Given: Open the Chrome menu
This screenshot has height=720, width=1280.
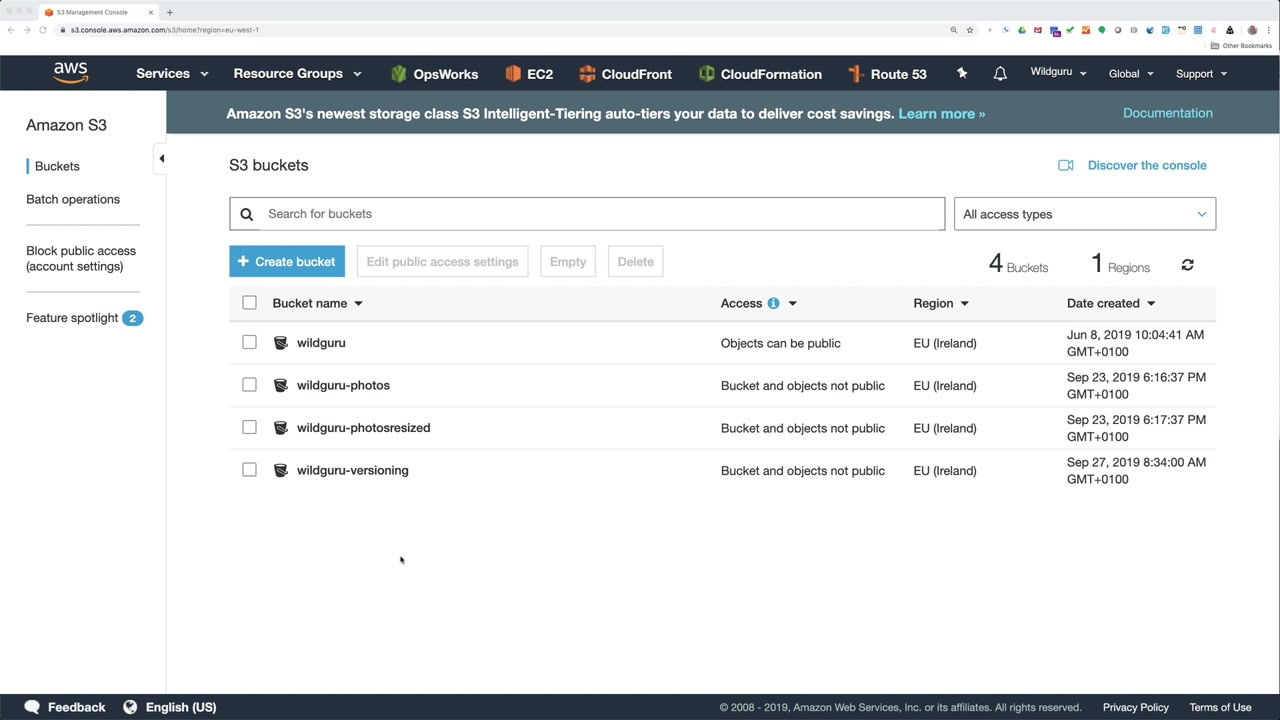Looking at the screenshot, I should pyautogui.click(x=1268, y=30).
